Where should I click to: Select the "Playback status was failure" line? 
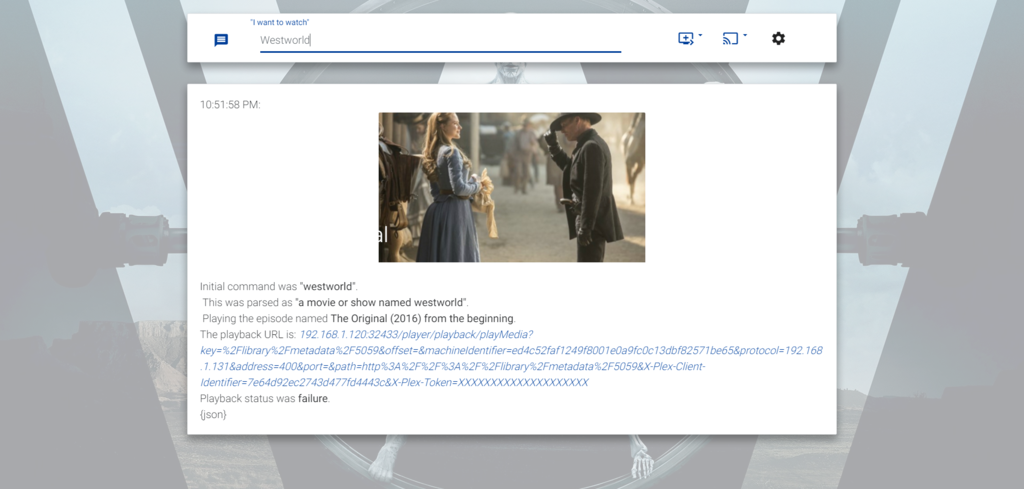point(264,398)
